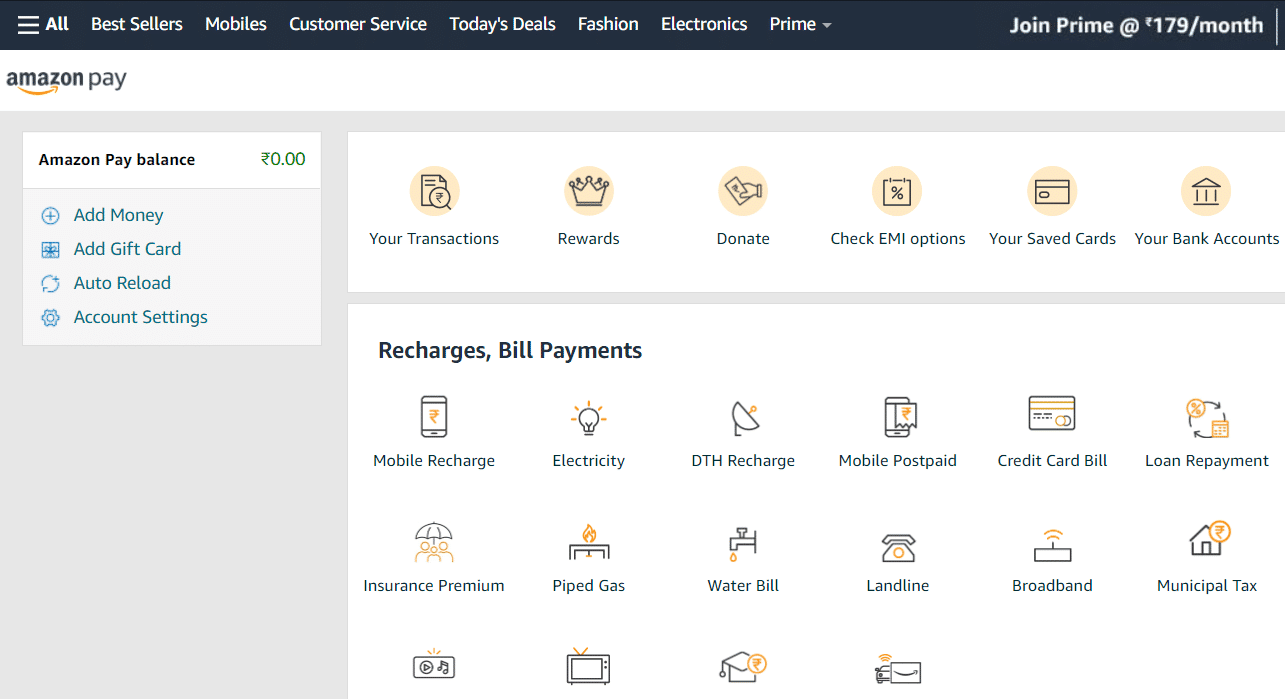
Task: Click the Mobile Recharge label
Action: point(434,461)
